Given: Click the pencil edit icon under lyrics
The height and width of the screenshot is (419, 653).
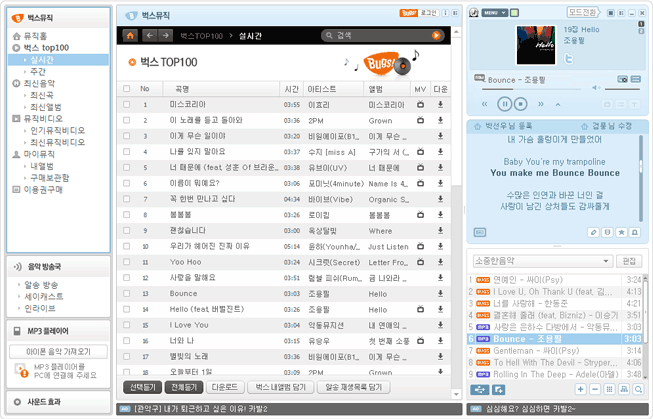Looking at the screenshot, I should click(593, 232).
